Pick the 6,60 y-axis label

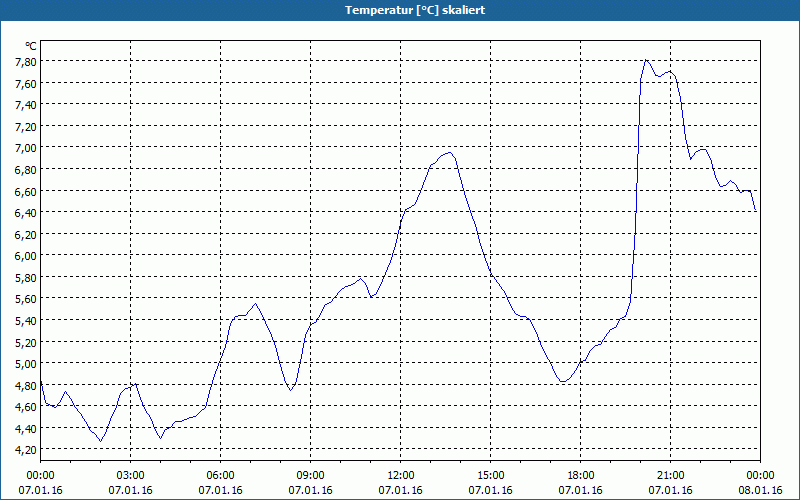click(26, 191)
